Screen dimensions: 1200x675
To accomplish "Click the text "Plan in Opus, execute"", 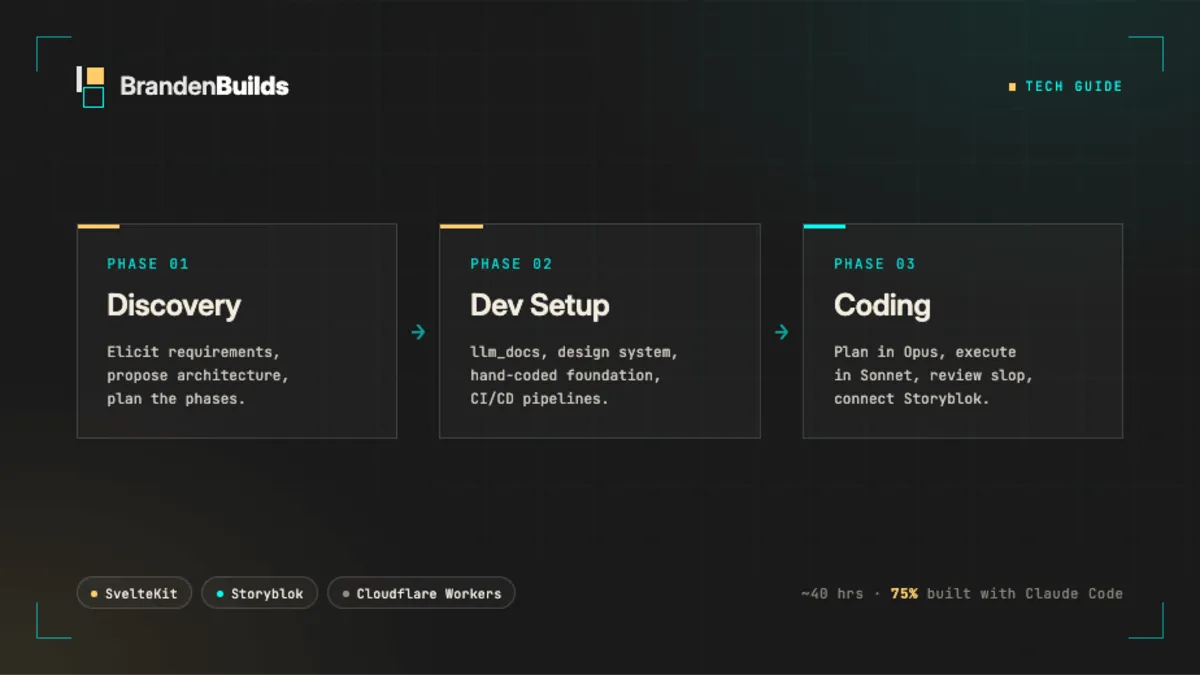I will [x=925, y=352].
